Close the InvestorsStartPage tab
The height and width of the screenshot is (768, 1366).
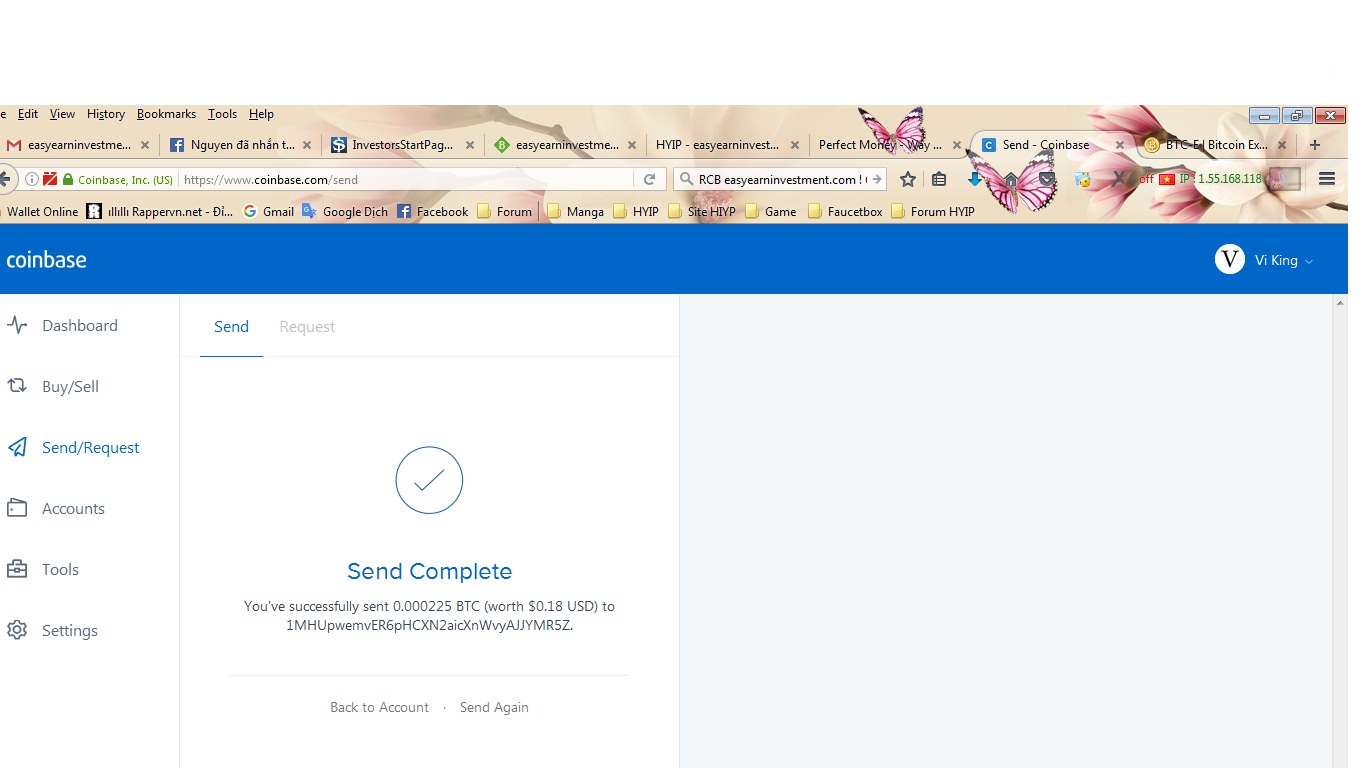[x=470, y=145]
